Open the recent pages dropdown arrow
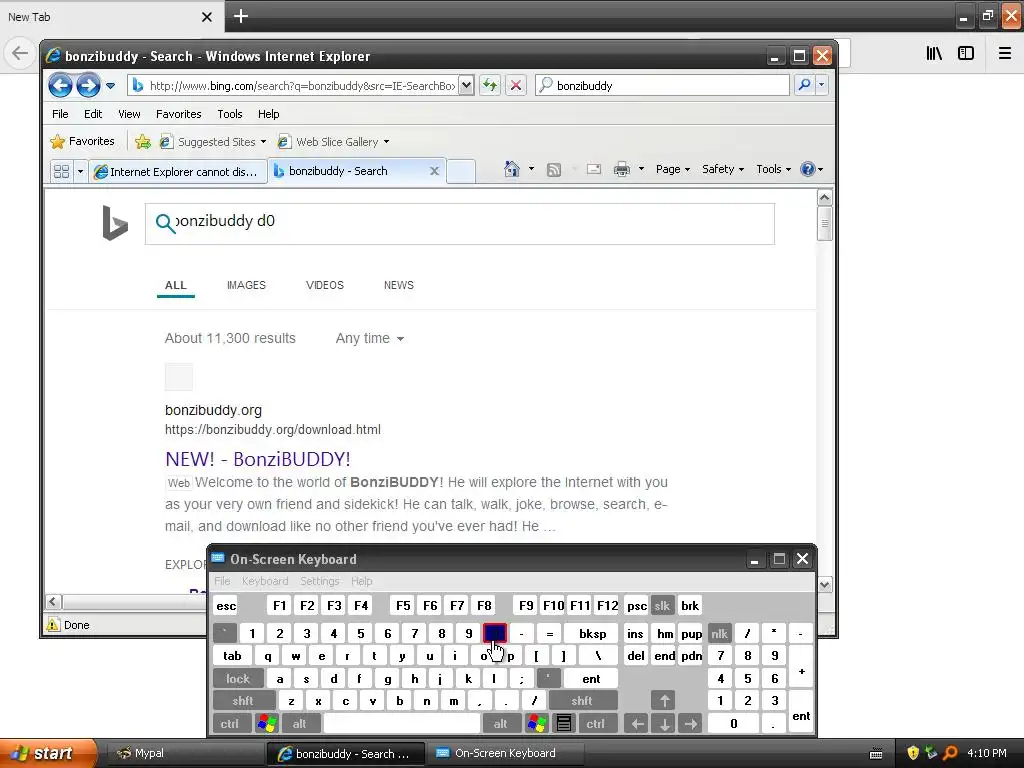The height and width of the screenshot is (768, 1024). (x=110, y=86)
